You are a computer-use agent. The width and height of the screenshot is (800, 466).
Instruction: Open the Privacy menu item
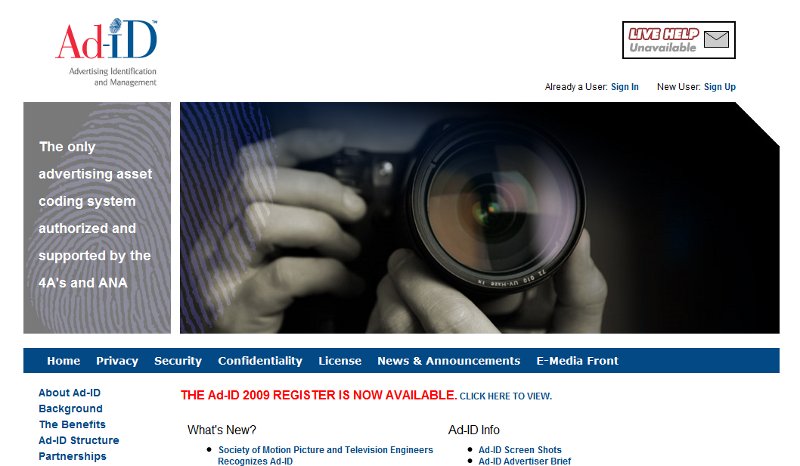117,361
